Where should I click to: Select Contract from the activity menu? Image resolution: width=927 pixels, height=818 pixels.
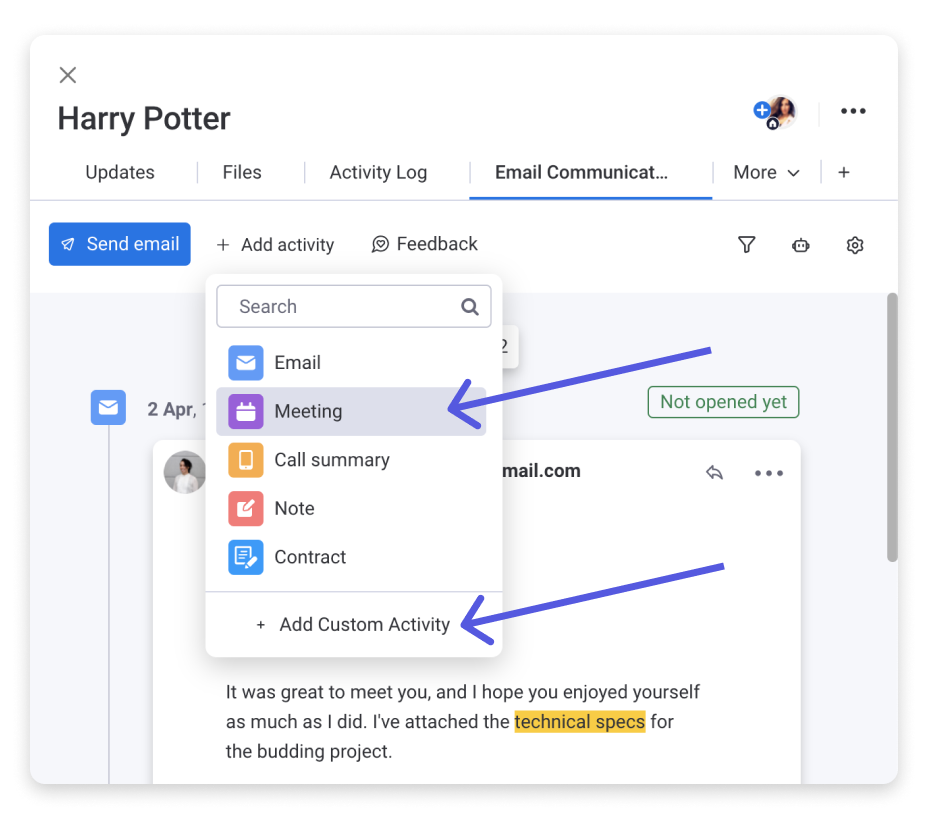tap(351, 557)
